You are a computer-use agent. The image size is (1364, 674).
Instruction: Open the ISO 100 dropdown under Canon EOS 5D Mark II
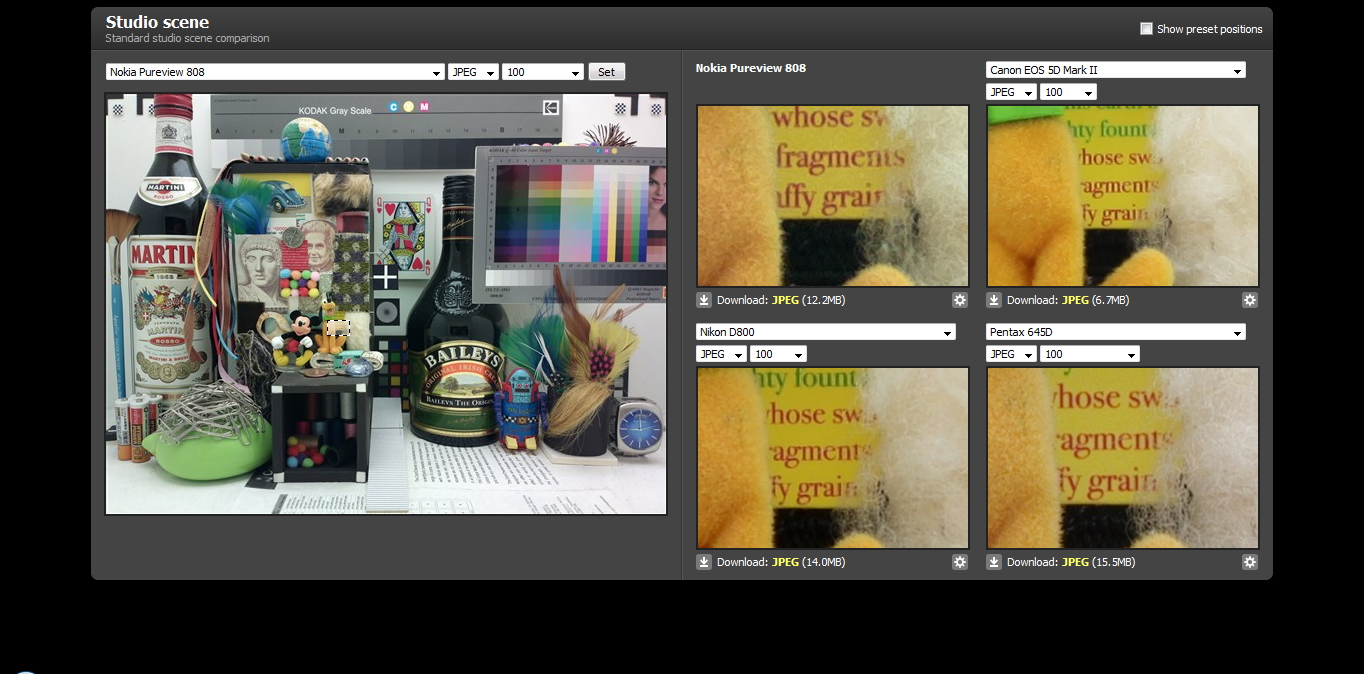coord(1068,92)
